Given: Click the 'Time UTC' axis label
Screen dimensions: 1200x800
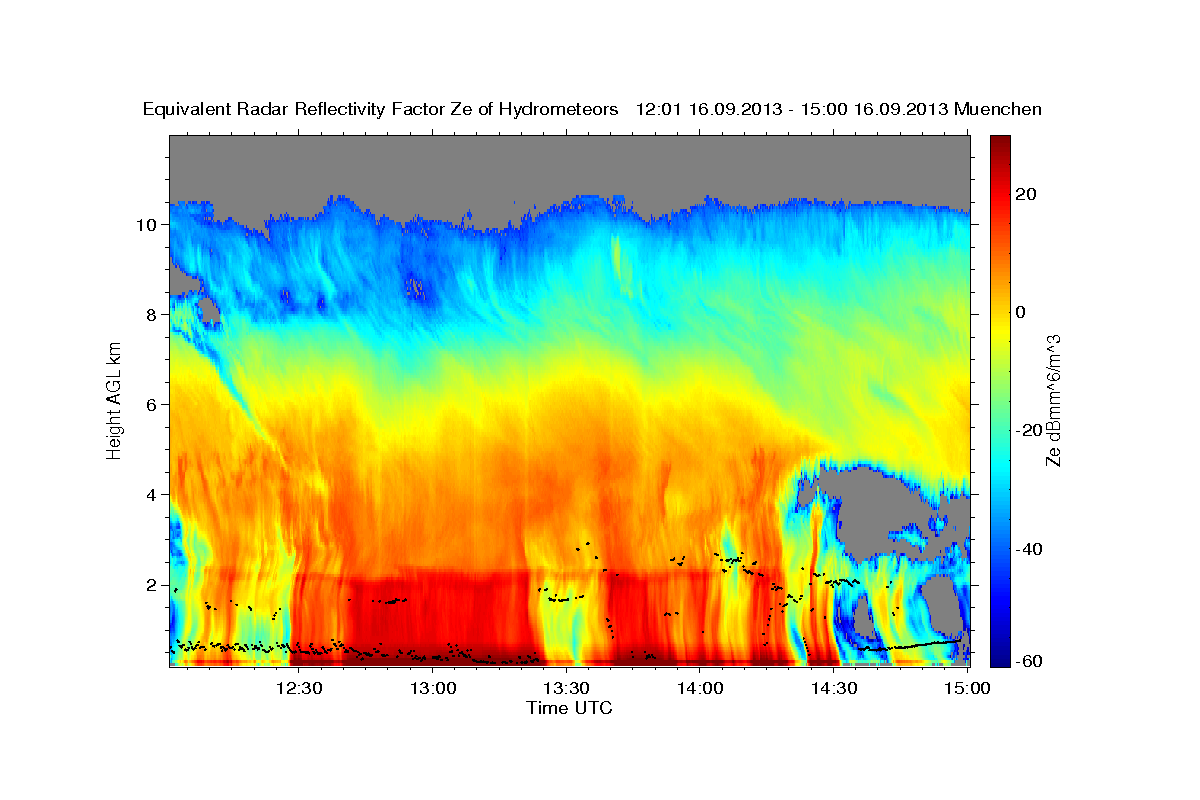Looking at the screenshot, I should (569, 708).
